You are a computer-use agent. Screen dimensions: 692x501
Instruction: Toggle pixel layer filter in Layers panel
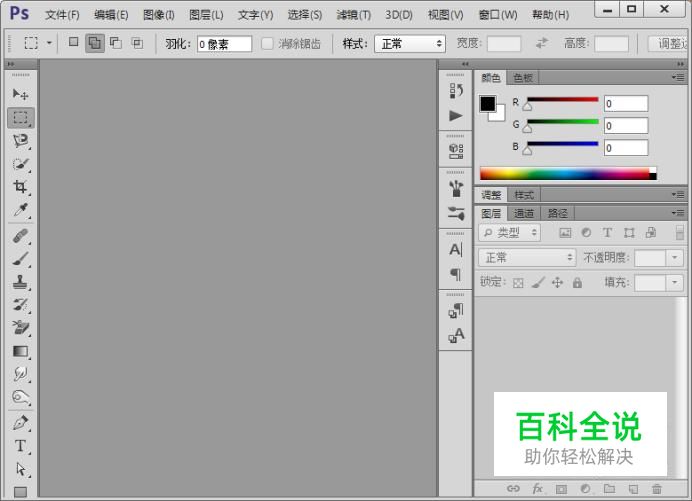pyautogui.click(x=565, y=233)
